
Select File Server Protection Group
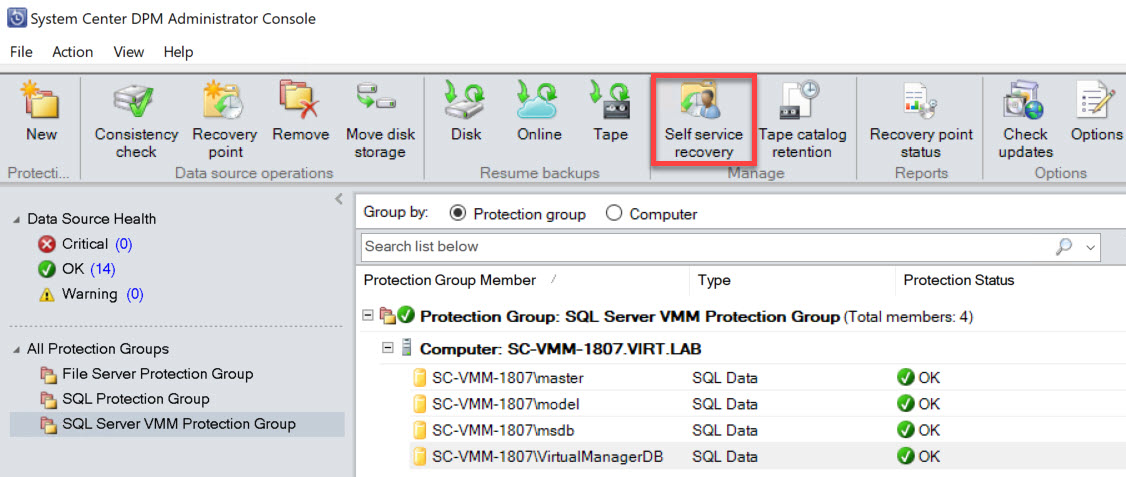[x=157, y=374]
